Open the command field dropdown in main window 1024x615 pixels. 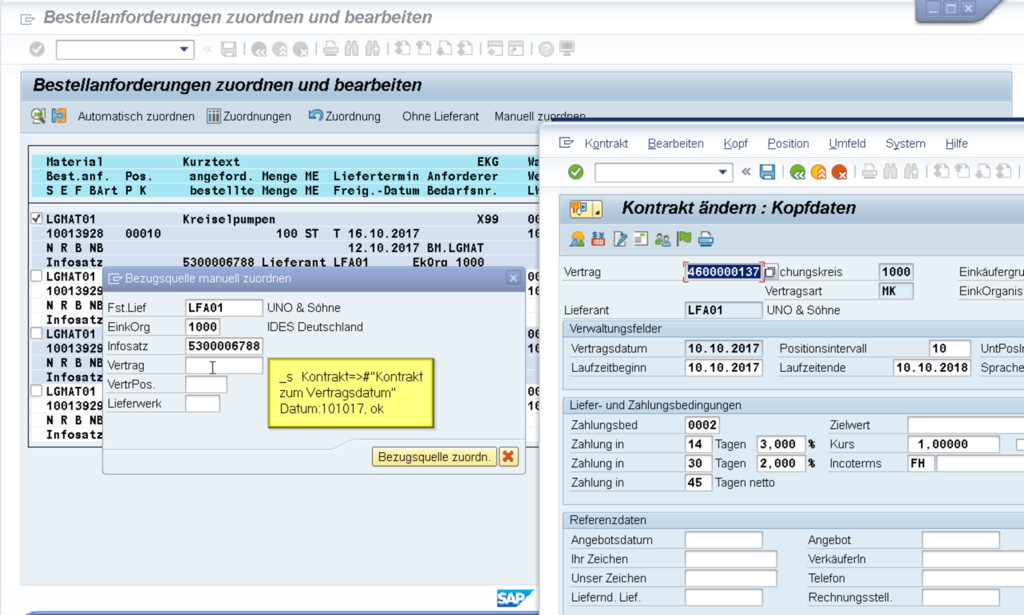184,49
